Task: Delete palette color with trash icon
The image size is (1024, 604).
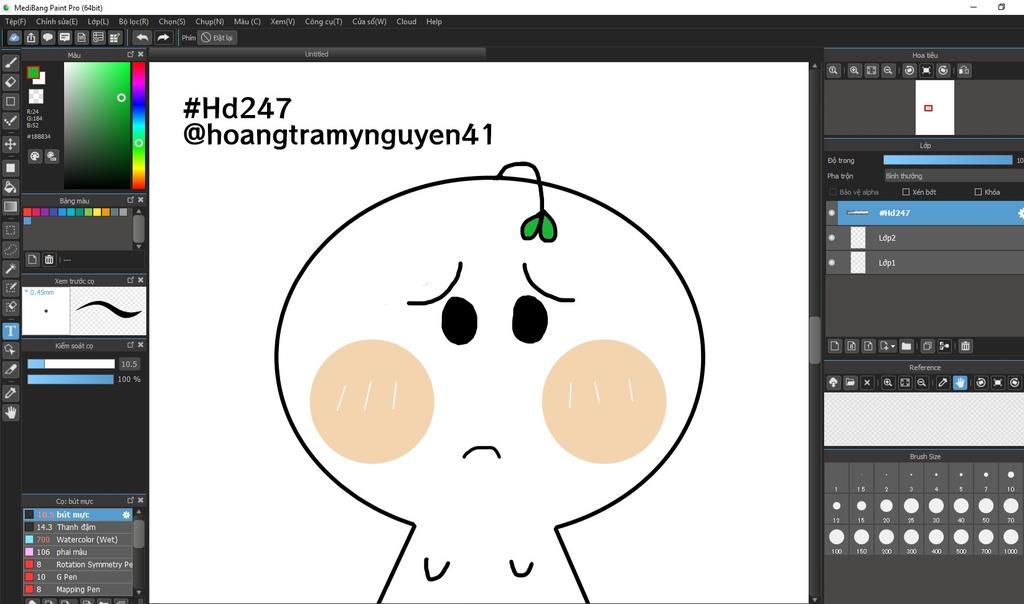Action: [49, 259]
